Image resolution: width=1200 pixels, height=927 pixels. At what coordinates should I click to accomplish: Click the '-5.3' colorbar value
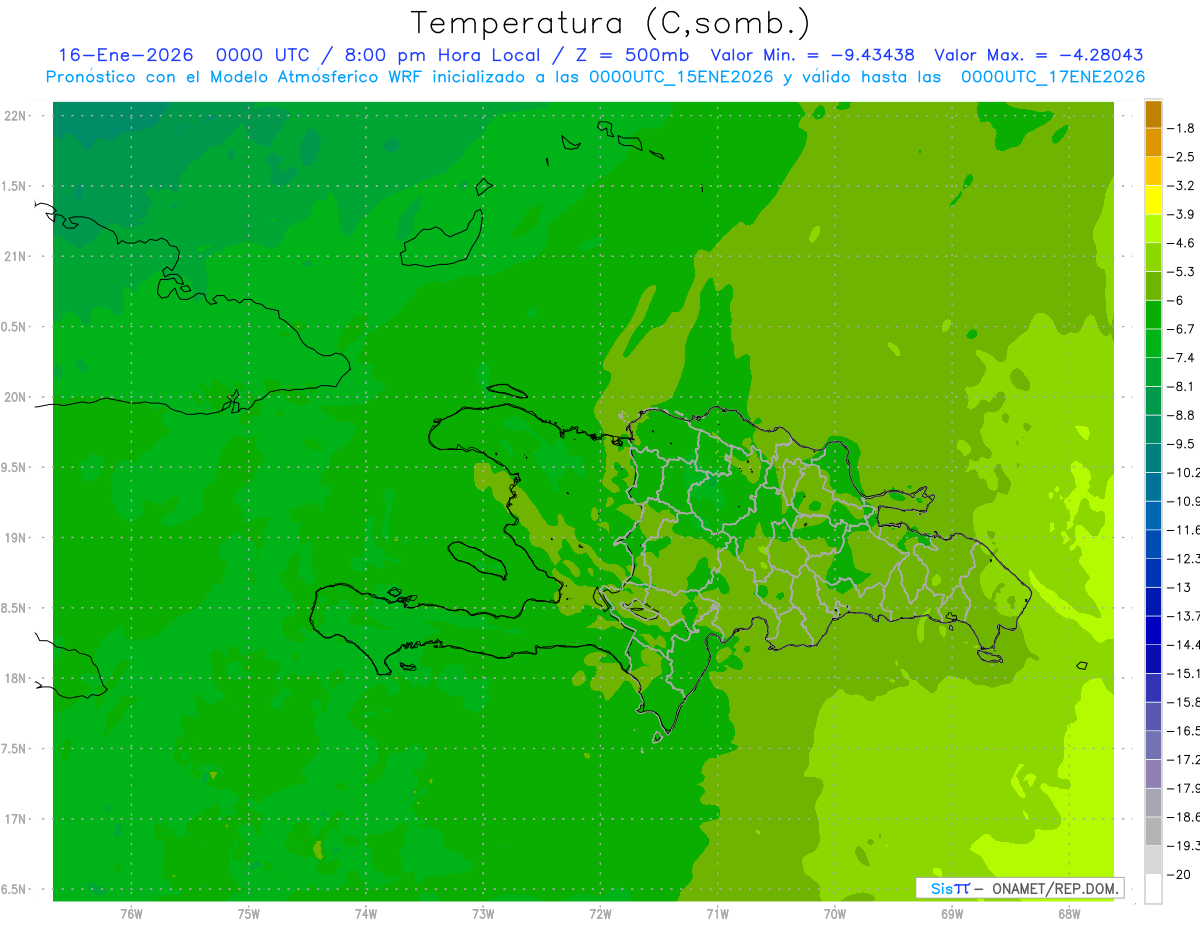[x=1182, y=271]
